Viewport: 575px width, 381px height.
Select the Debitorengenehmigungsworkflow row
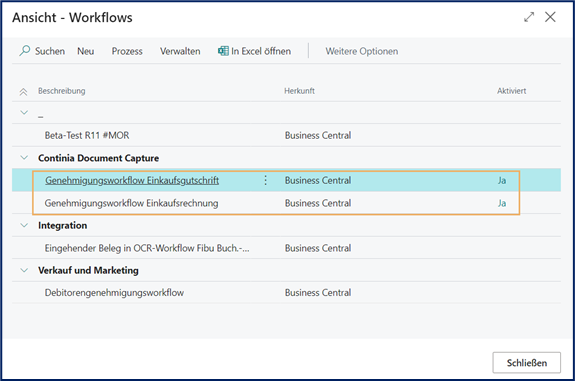click(x=286, y=293)
